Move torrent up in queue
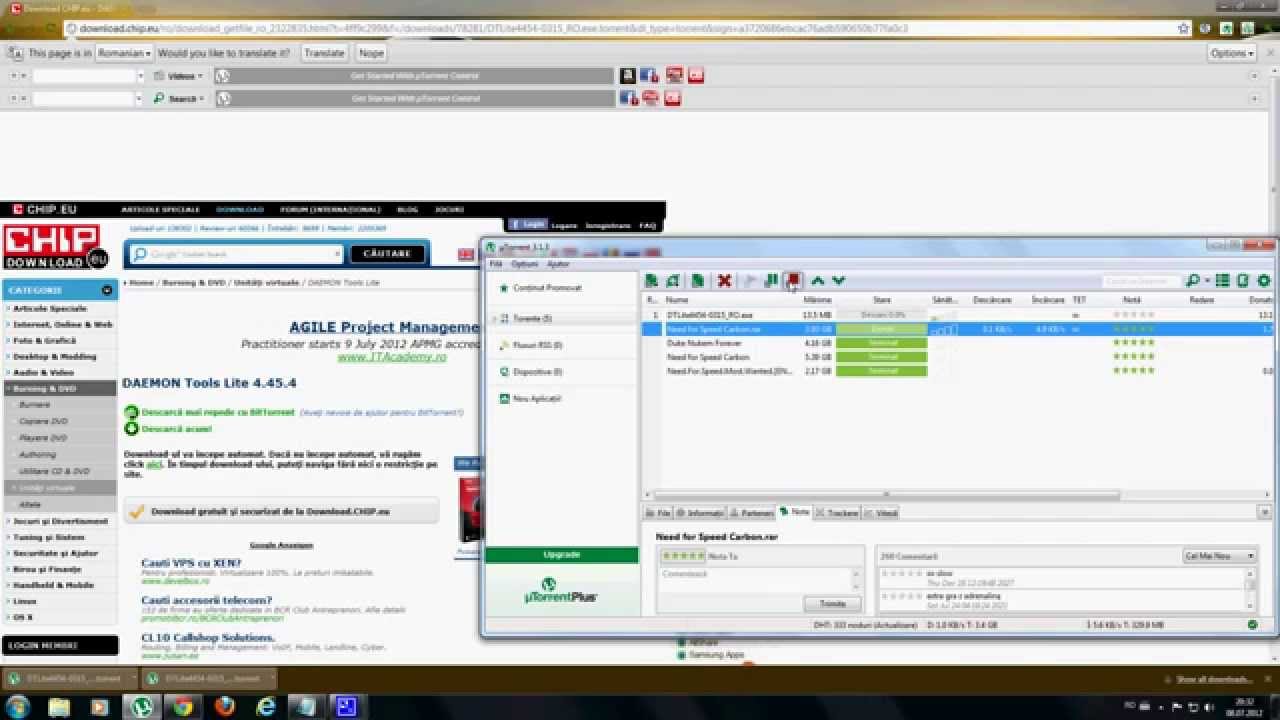This screenshot has width=1280, height=720. [x=818, y=281]
